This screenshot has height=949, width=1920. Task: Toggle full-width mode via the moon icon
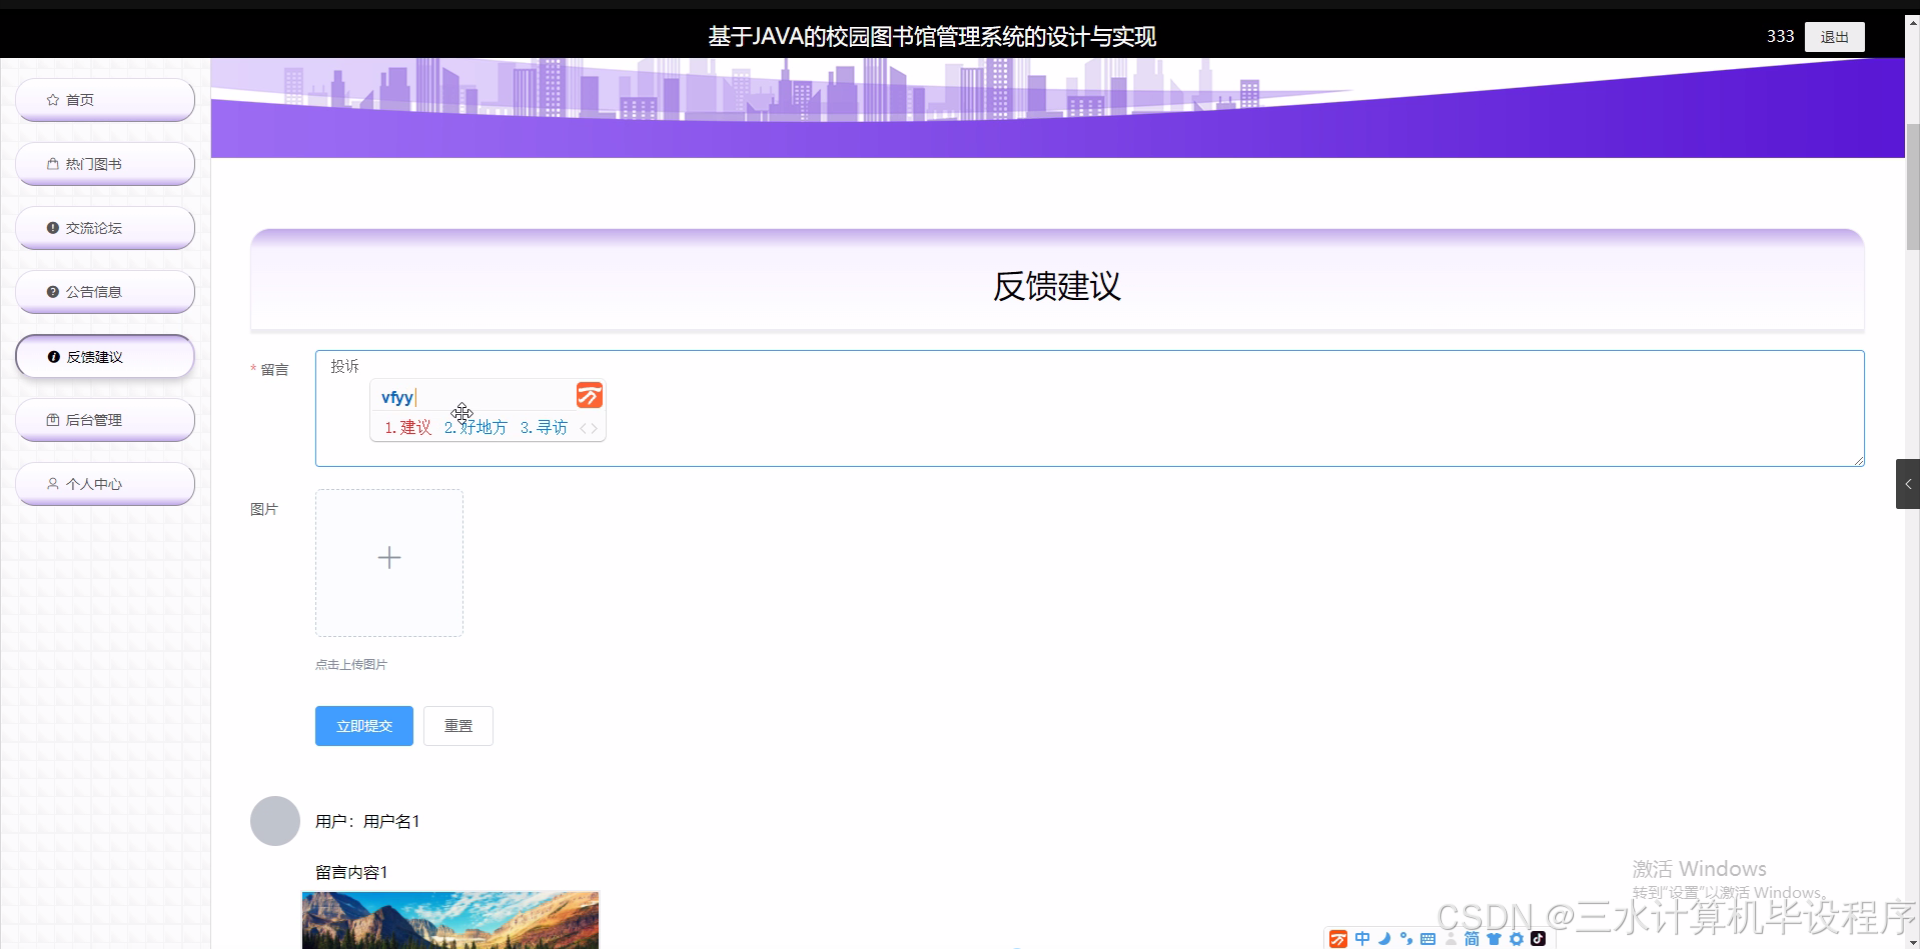click(1384, 938)
